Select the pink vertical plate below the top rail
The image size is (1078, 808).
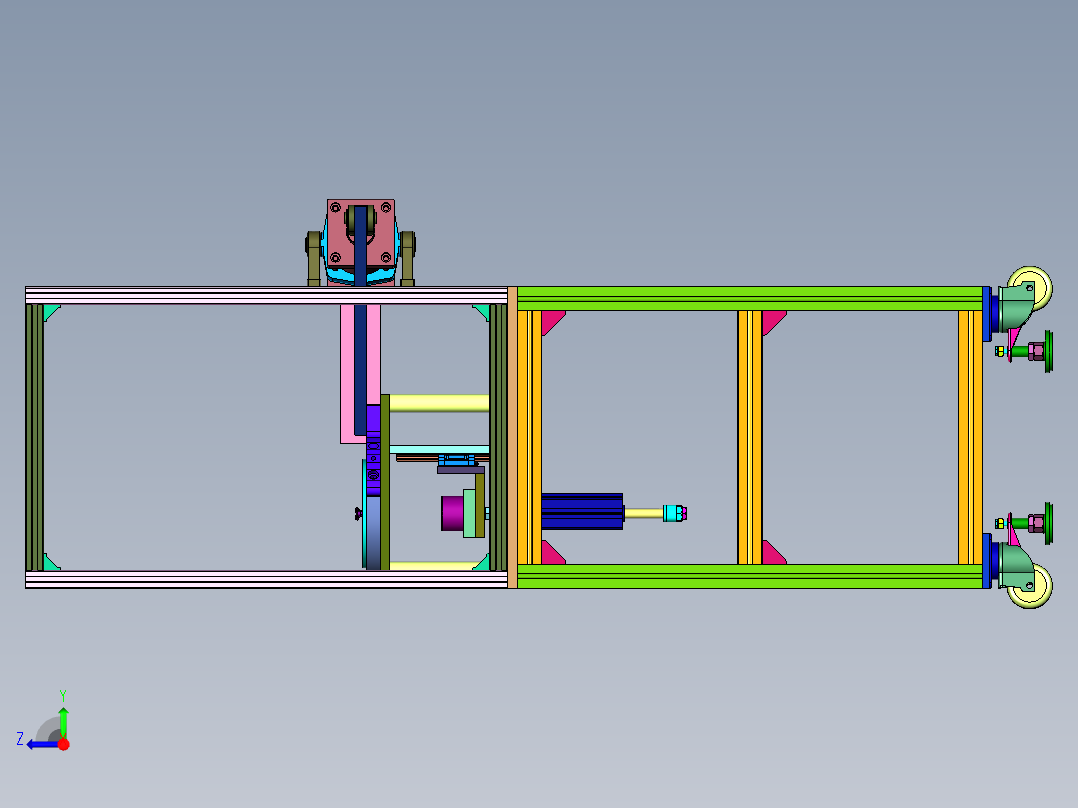[x=347, y=374]
